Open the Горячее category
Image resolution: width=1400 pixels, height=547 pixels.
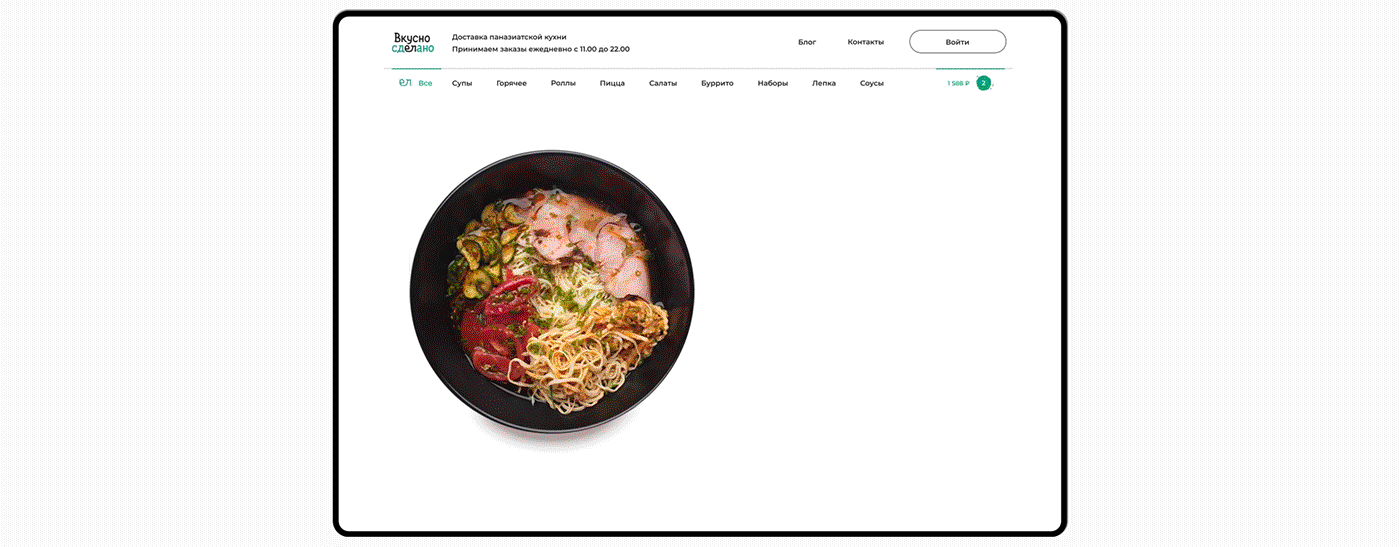511,83
